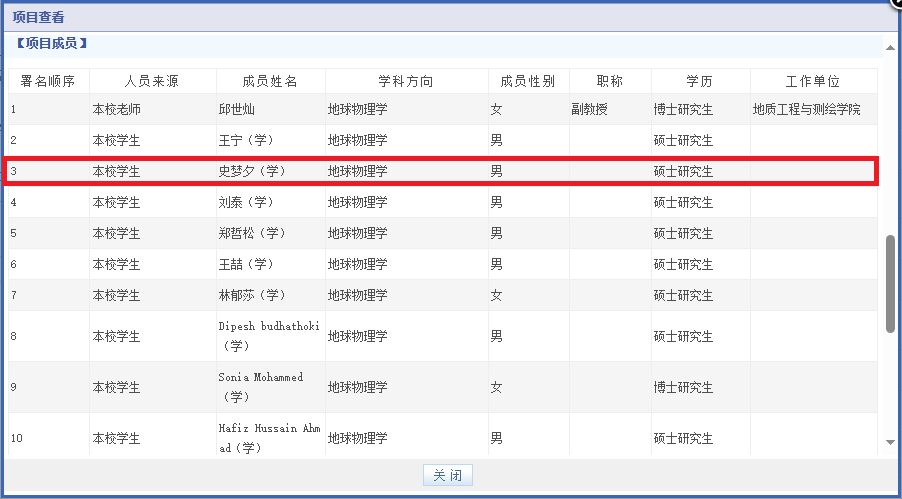Click the scrollbar down arrow

(x=890, y=442)
